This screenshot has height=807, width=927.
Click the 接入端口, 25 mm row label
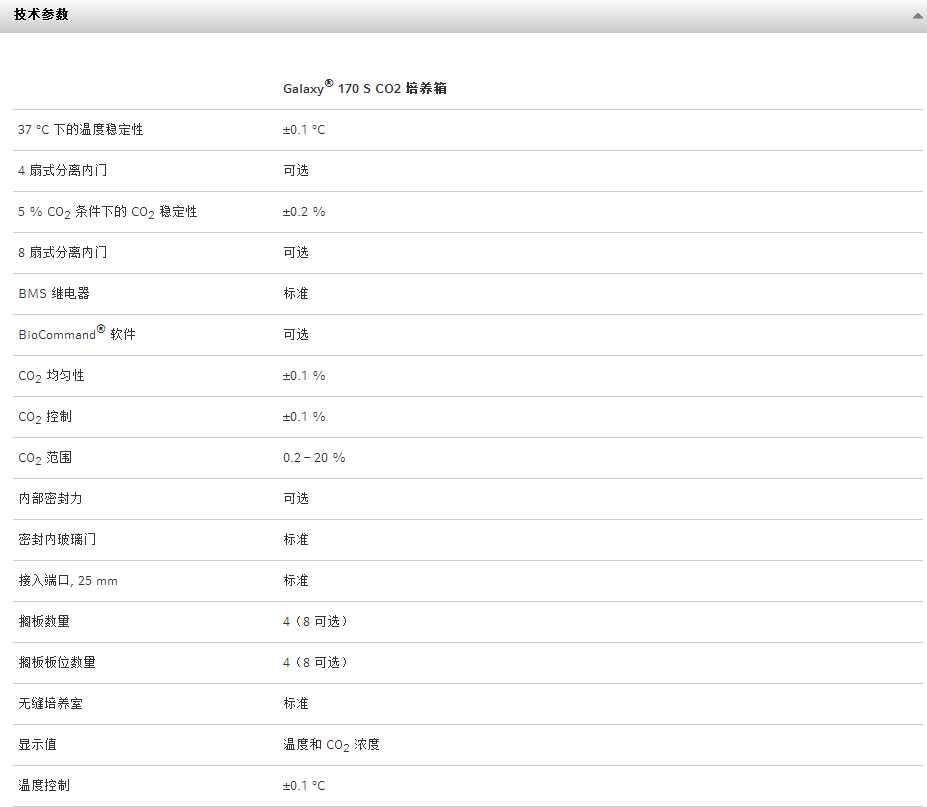point(68,581)
